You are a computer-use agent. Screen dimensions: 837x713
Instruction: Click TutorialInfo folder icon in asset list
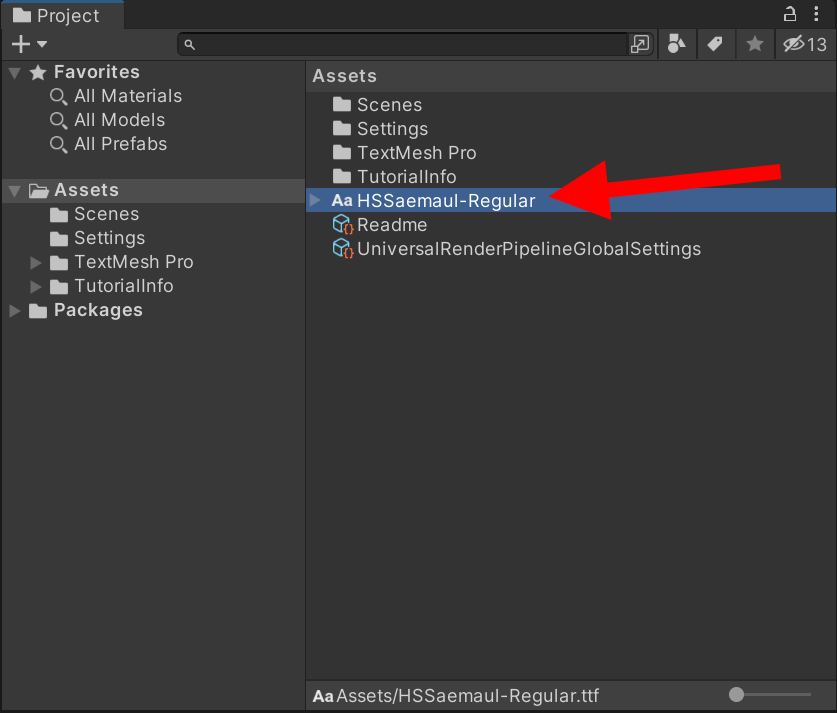tap(342, 176)
